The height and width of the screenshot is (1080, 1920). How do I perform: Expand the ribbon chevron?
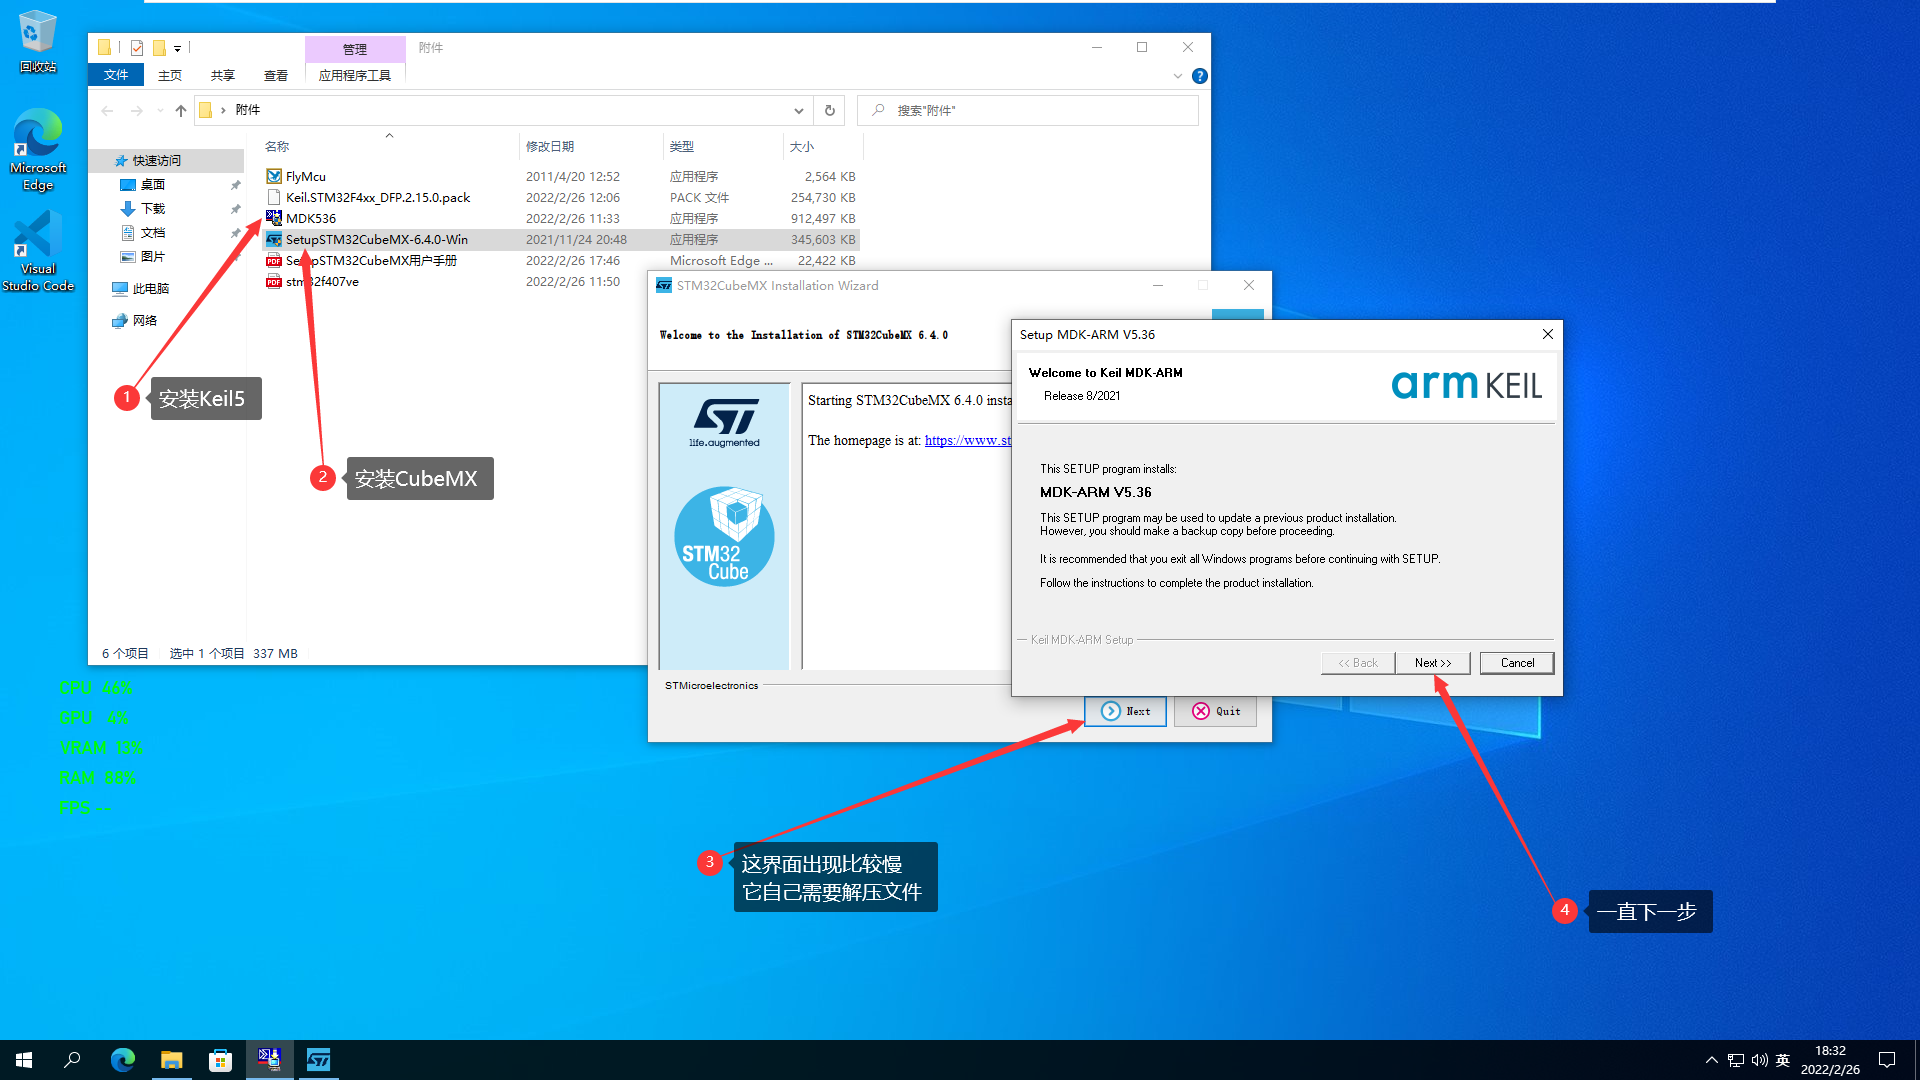point(1177,76)
